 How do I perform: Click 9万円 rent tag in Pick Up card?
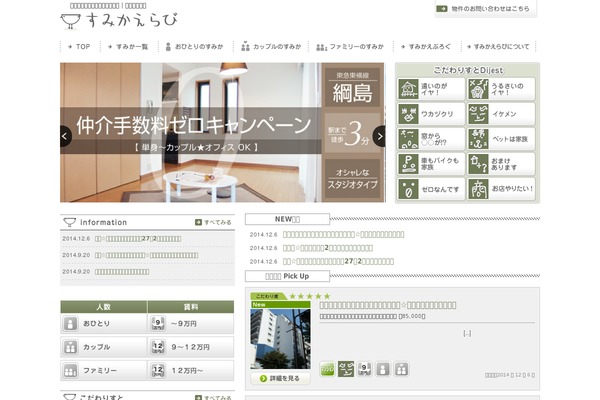click(x=364, y=369)
